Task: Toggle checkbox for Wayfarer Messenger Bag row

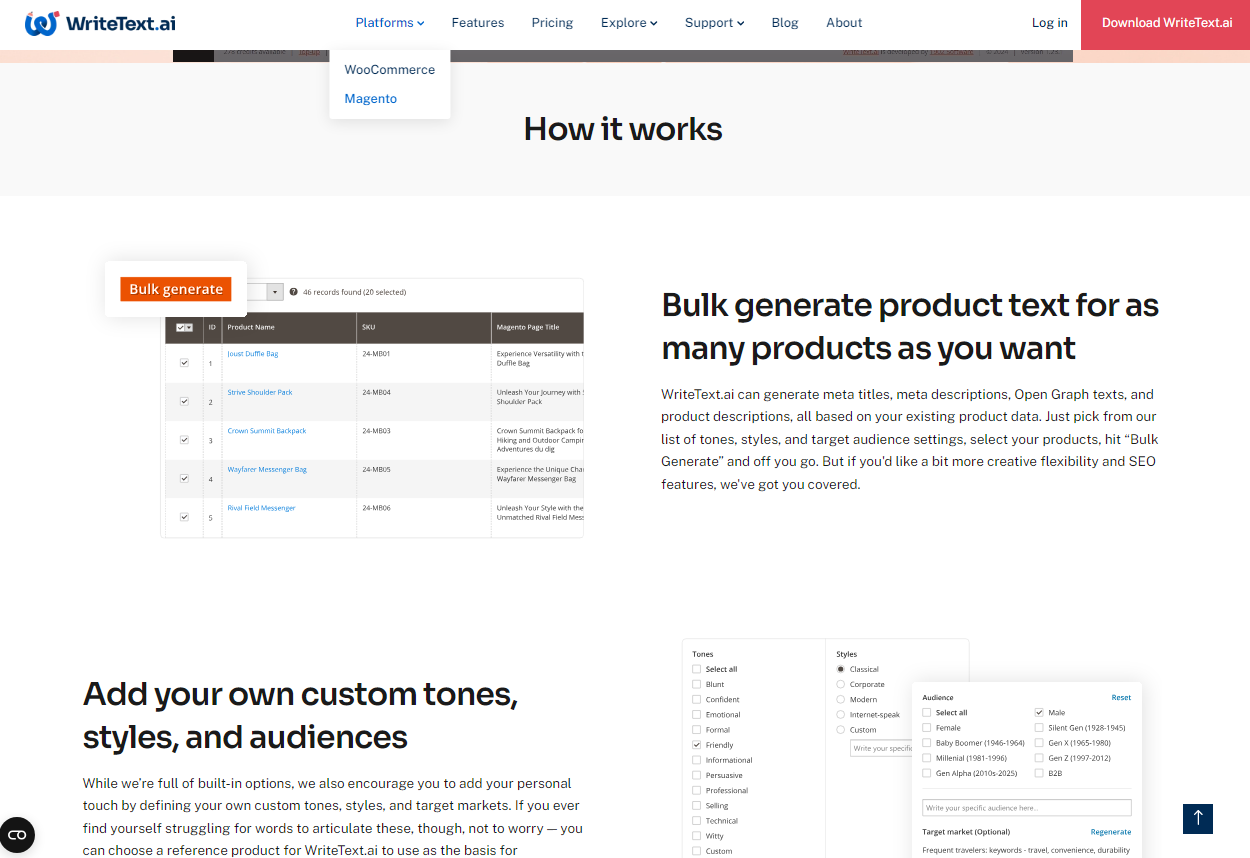Action: pyautogui.click(x=184, y=478)
